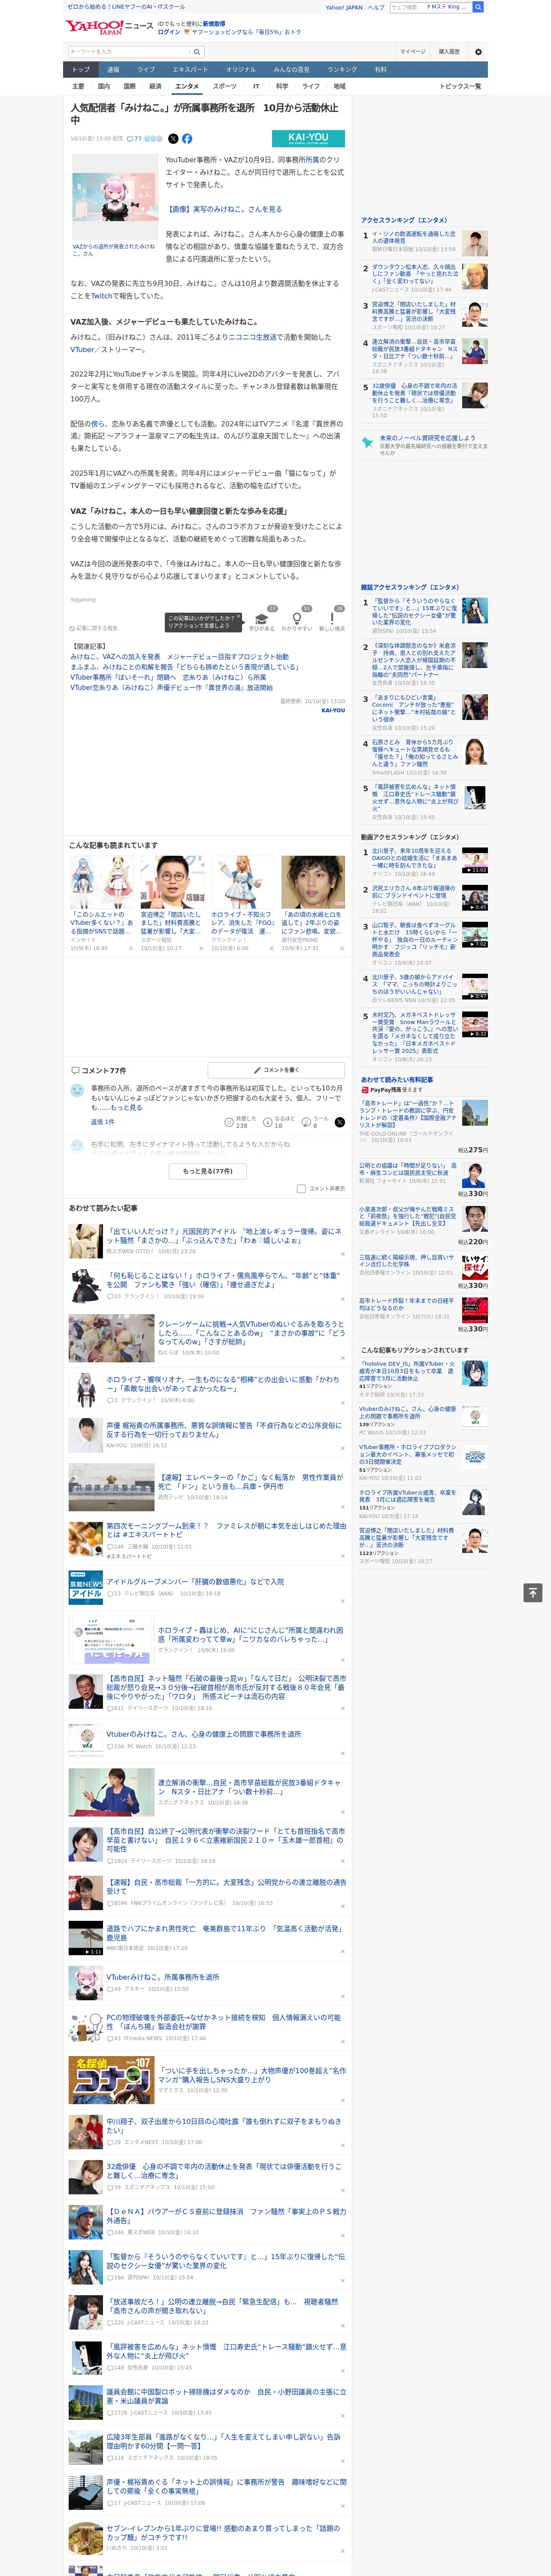The width and height of the screenshot is (551, 2576).
Task: Click first commenter's avatar icon
Action: coord(77,1091)
